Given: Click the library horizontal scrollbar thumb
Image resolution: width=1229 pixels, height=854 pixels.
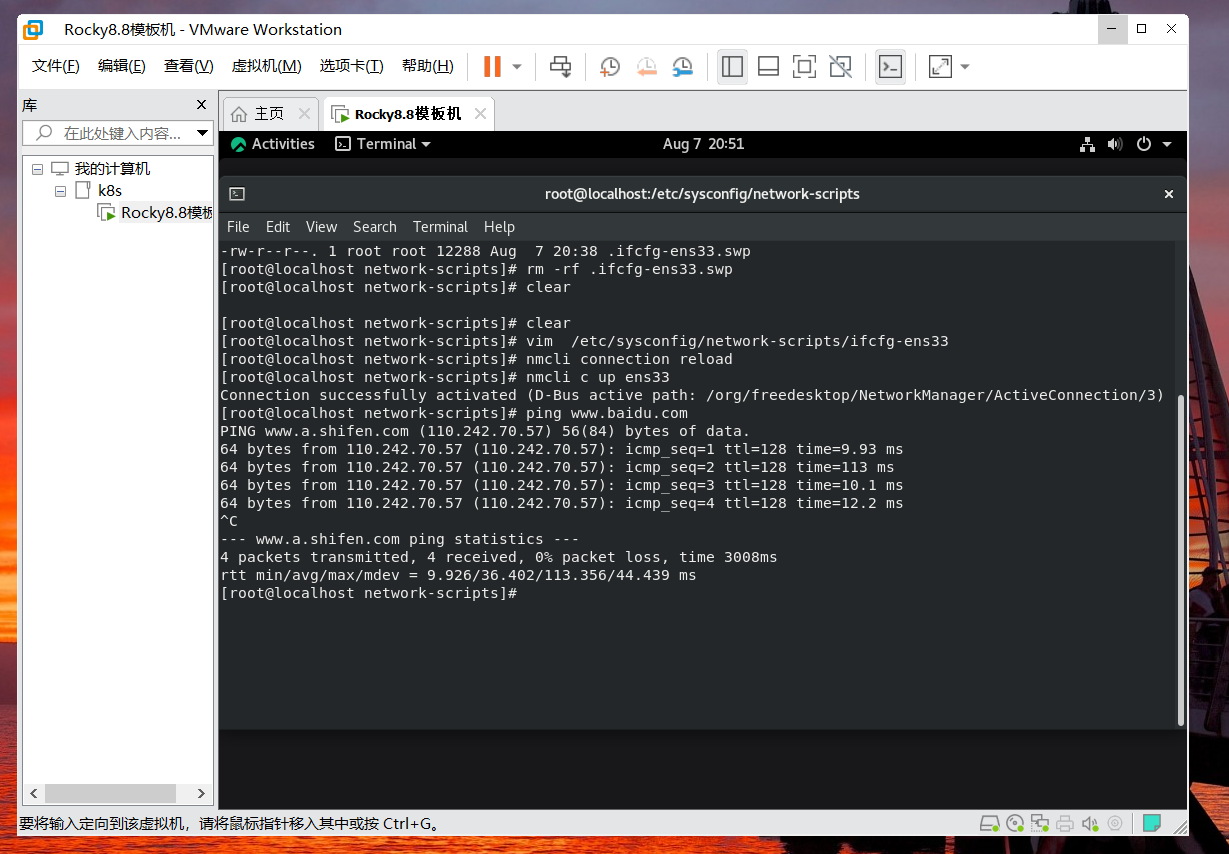Looking at the screenshot, I should click(x=111, y=793).
